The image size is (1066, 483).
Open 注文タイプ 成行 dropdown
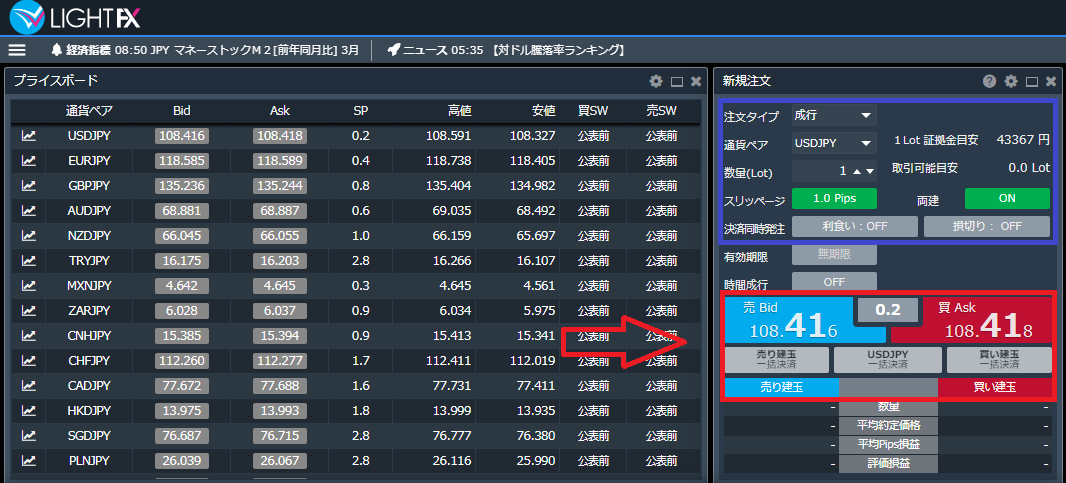click(834, 116)
